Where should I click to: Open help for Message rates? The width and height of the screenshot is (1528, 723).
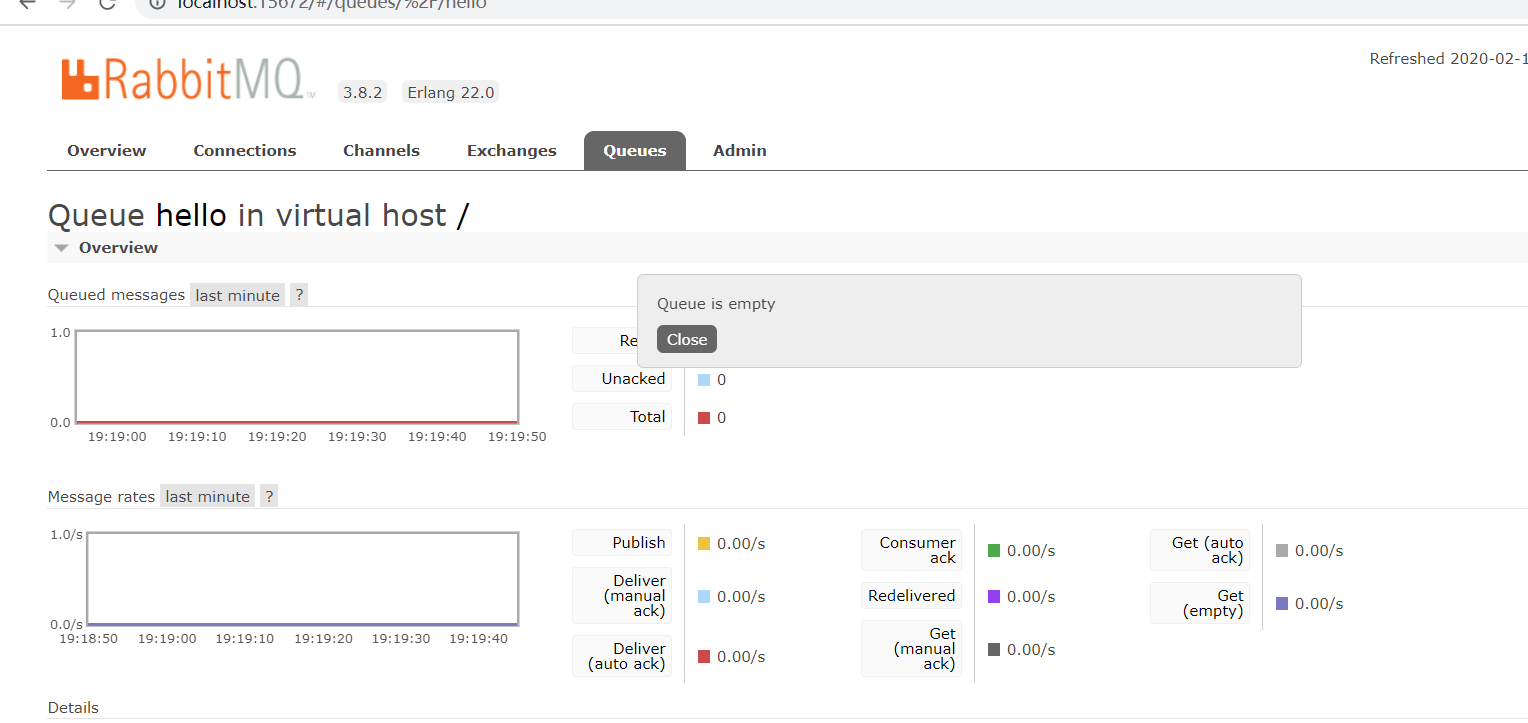(x=269, y=496)
